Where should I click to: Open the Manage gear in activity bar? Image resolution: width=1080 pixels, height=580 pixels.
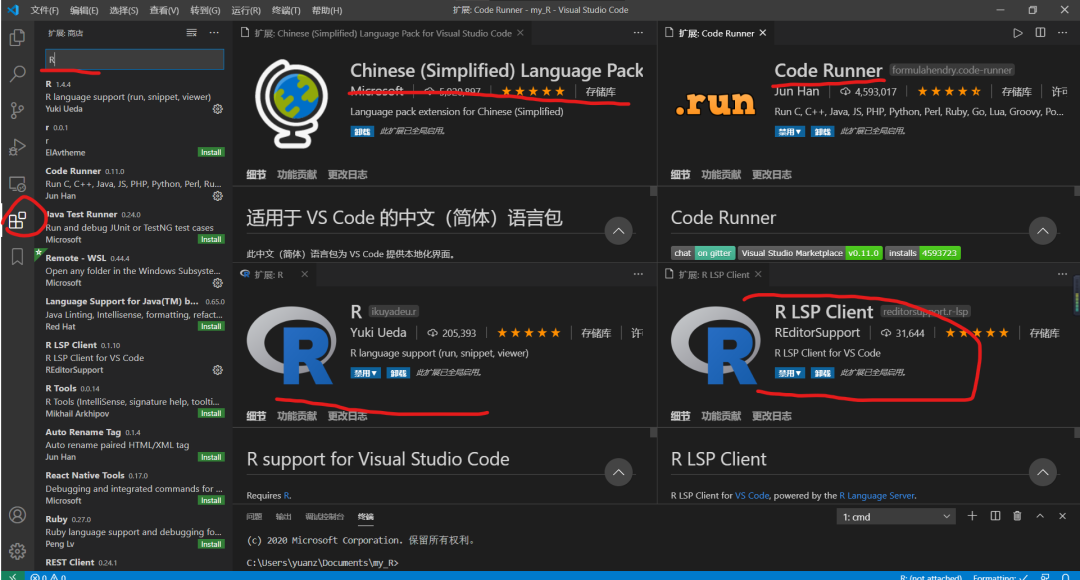[17, 551]
